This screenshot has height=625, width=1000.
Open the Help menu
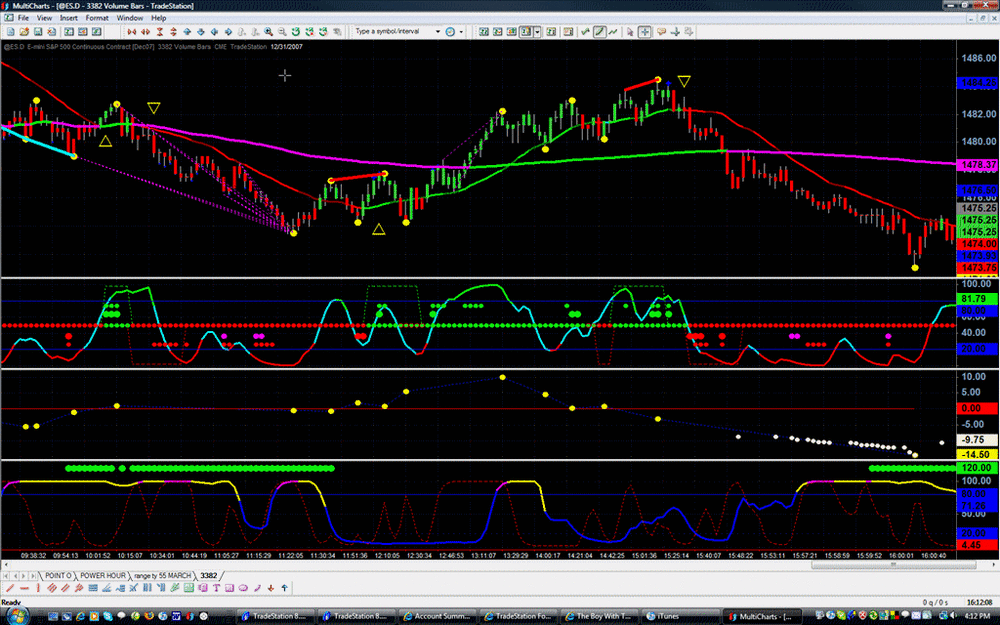[158, 18]
